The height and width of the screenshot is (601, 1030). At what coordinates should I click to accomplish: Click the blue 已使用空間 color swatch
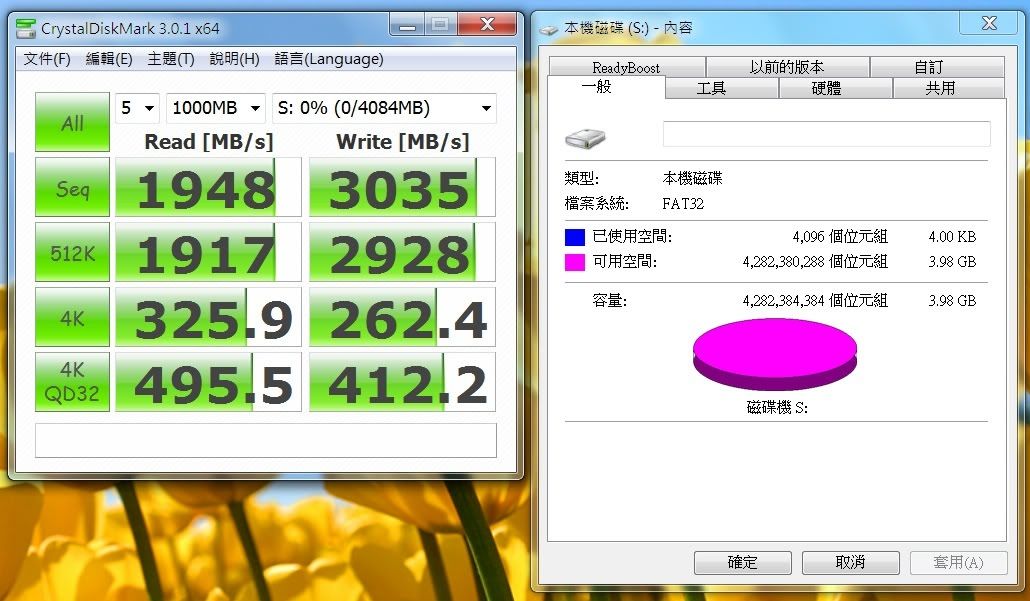[x=575, y=237]
